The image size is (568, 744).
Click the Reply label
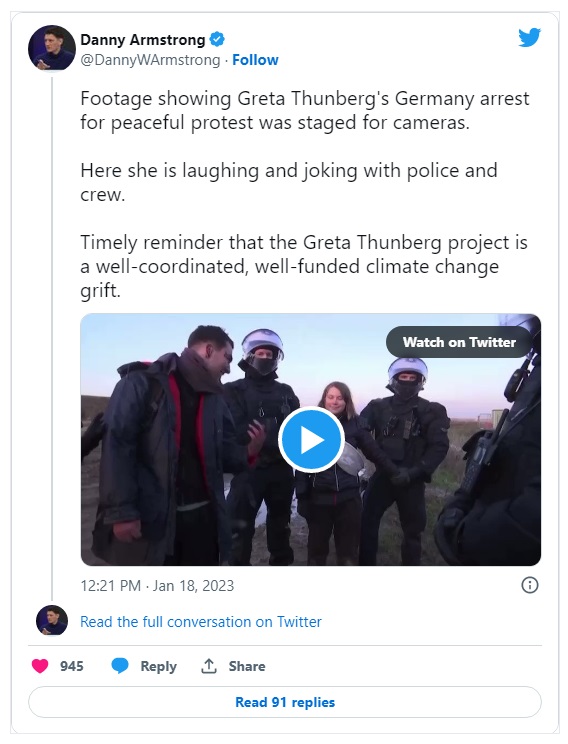[x=158, y=667]
